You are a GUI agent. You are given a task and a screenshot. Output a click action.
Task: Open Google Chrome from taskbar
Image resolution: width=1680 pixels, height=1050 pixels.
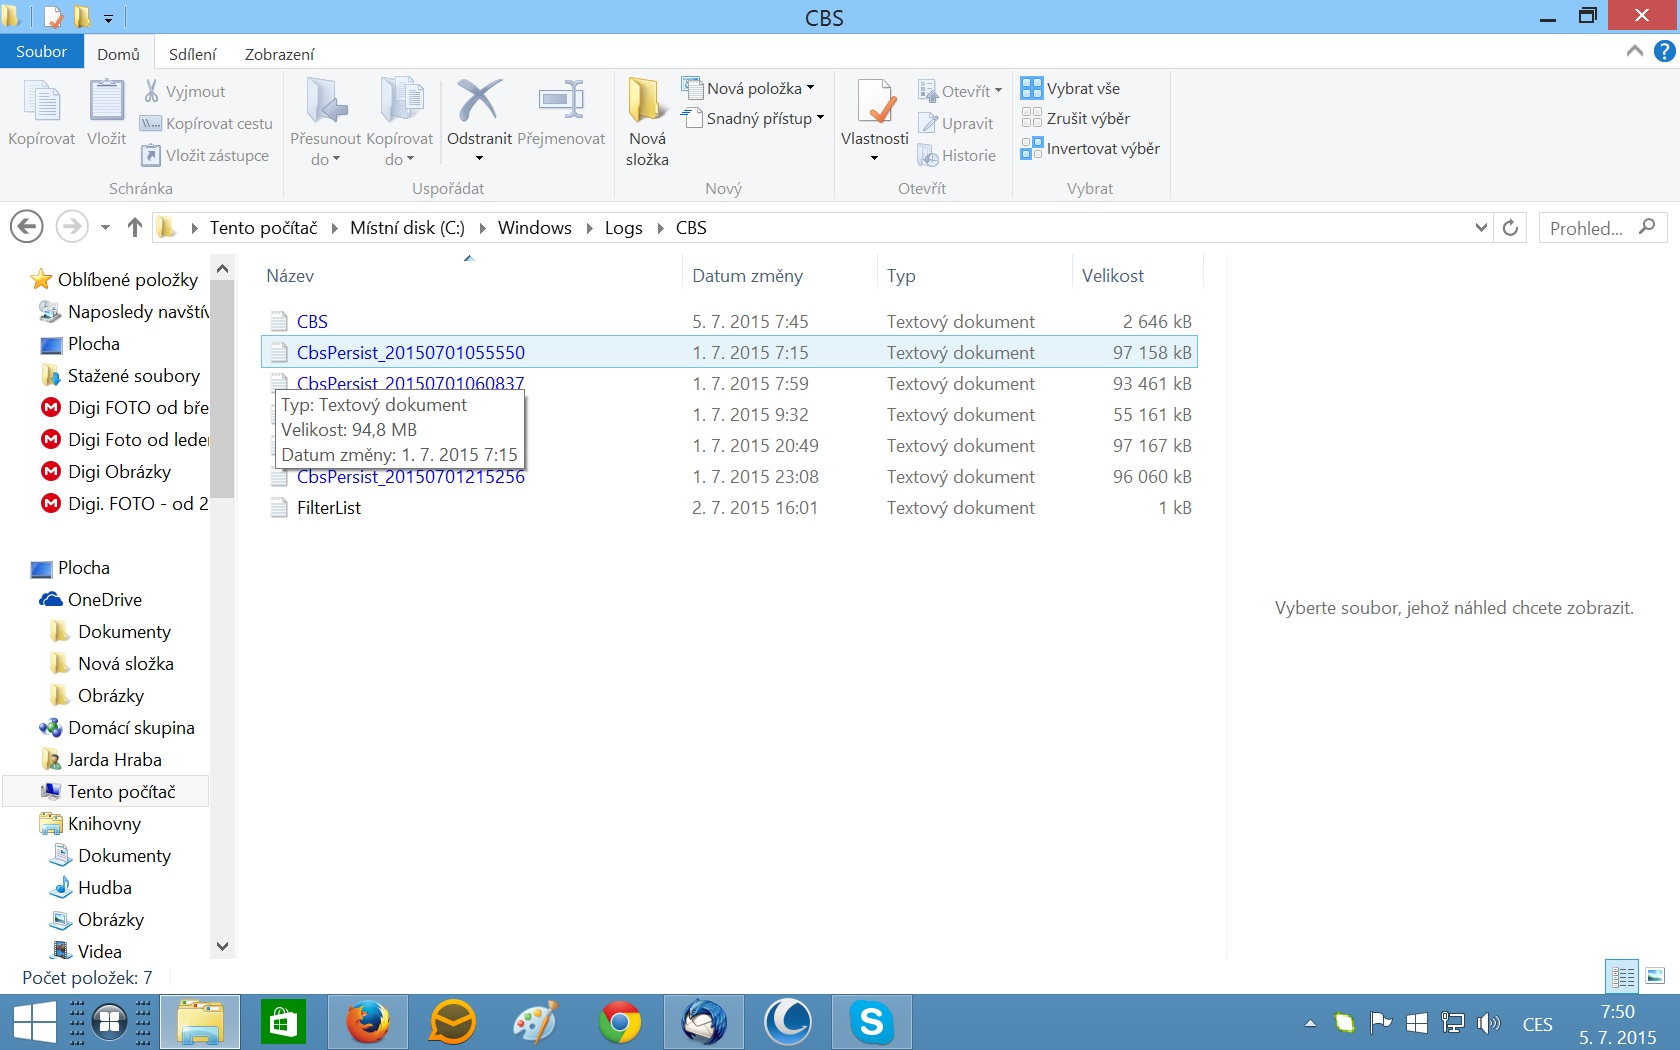[x=619, y=1022]
